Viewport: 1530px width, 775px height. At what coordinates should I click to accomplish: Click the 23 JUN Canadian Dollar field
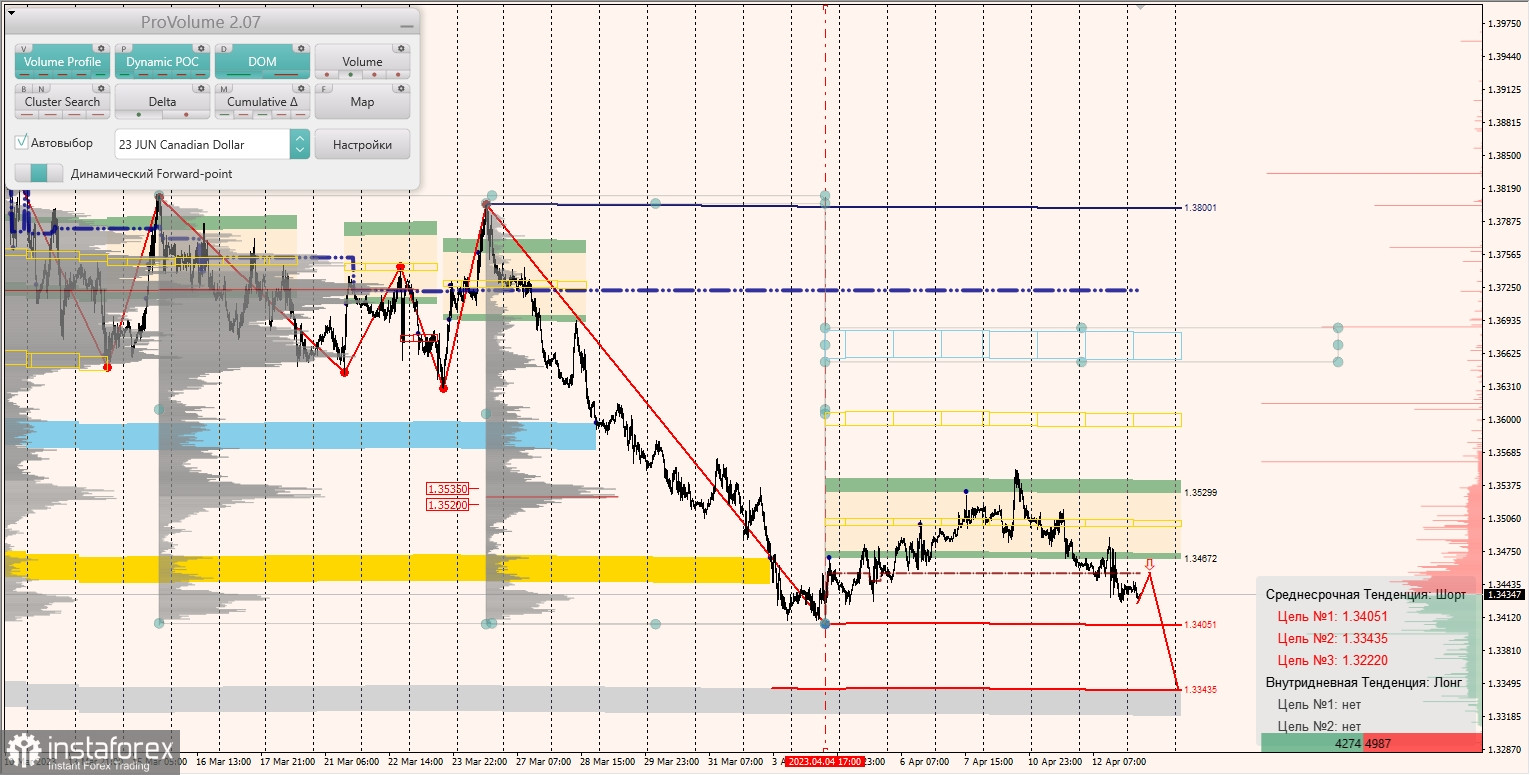(x=202, y=144)
